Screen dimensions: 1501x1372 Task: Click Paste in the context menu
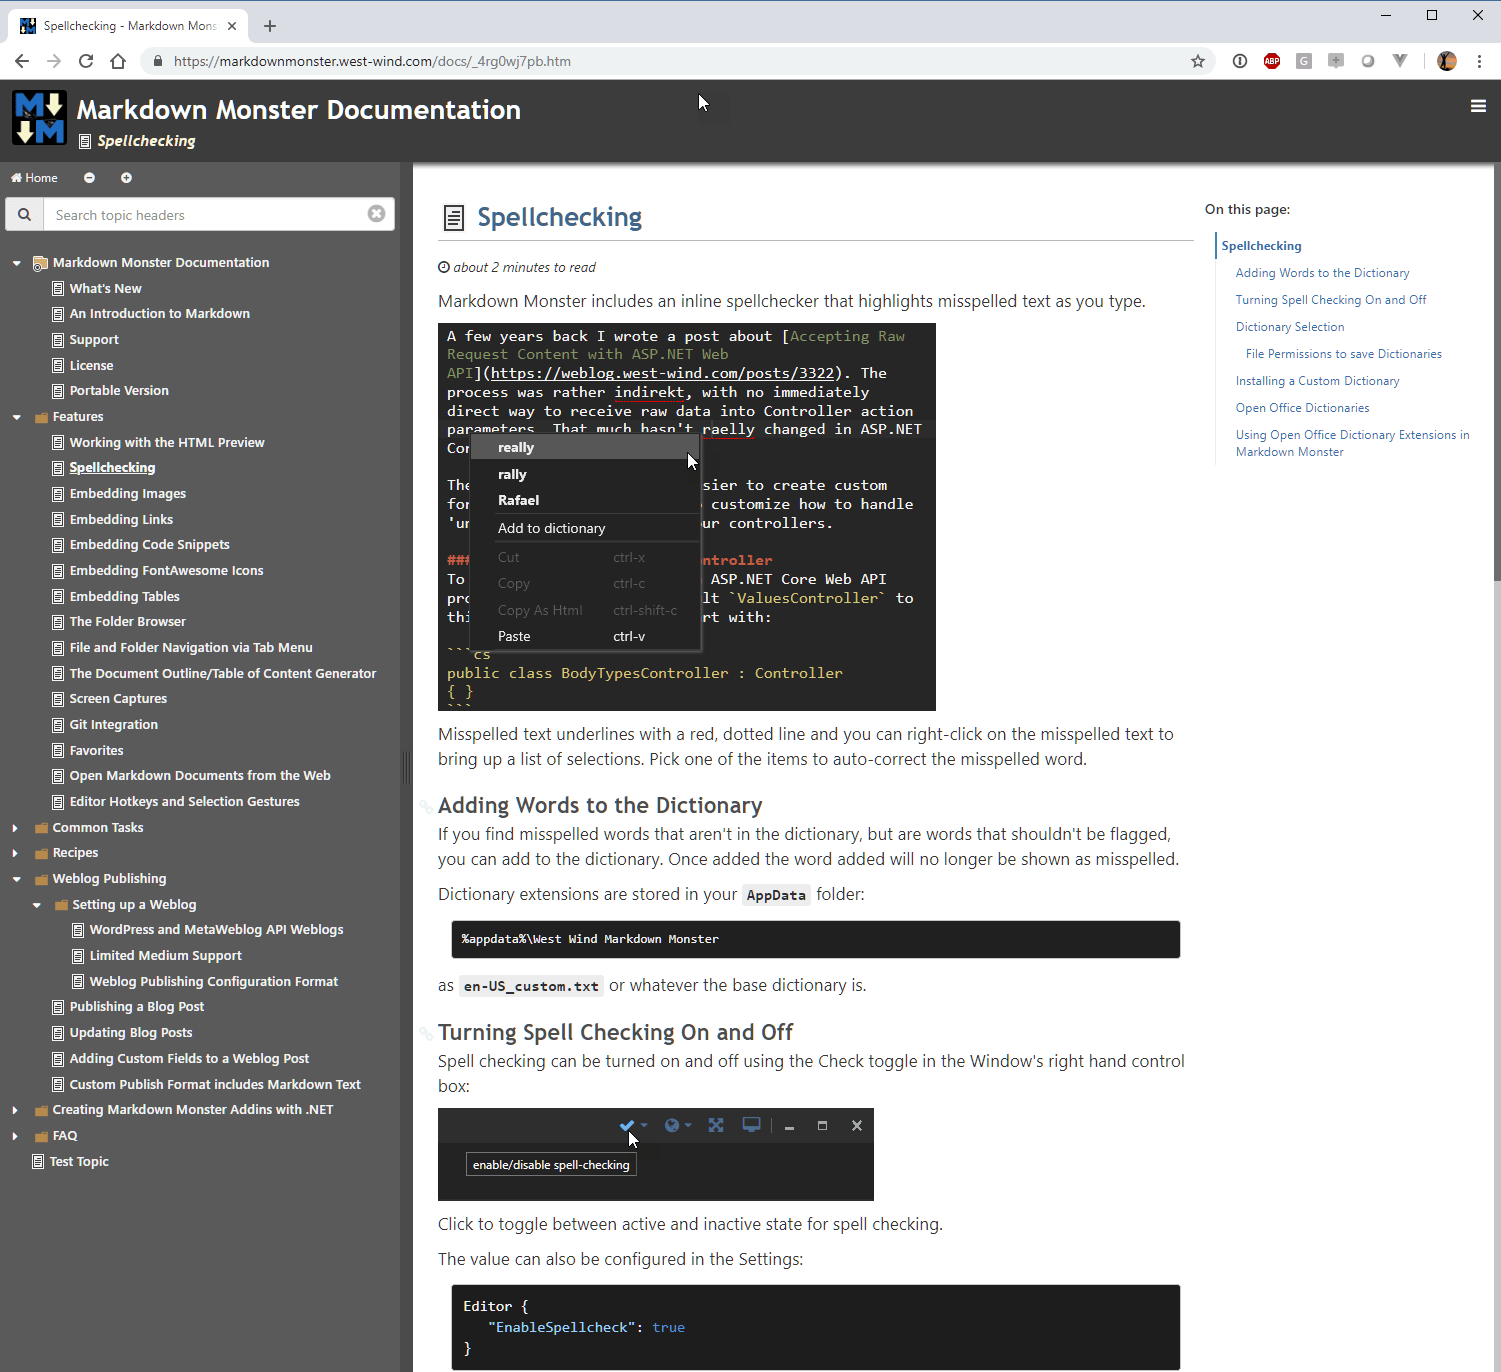click(584, 636)
